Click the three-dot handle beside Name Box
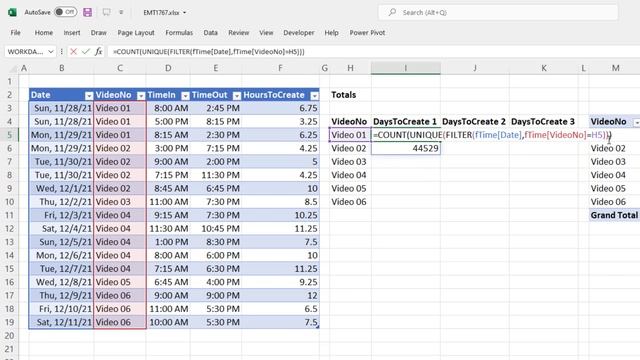The height and width of the screenshot is (360, 640). [62, 52]
